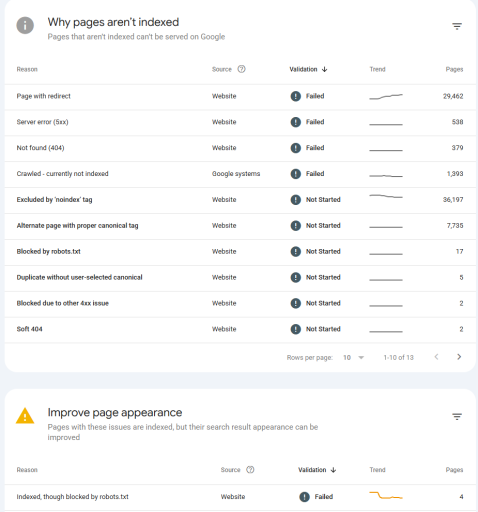Click Google systems source cell
The height and width of the screenshot is (512, 478).
click(236, 174)
